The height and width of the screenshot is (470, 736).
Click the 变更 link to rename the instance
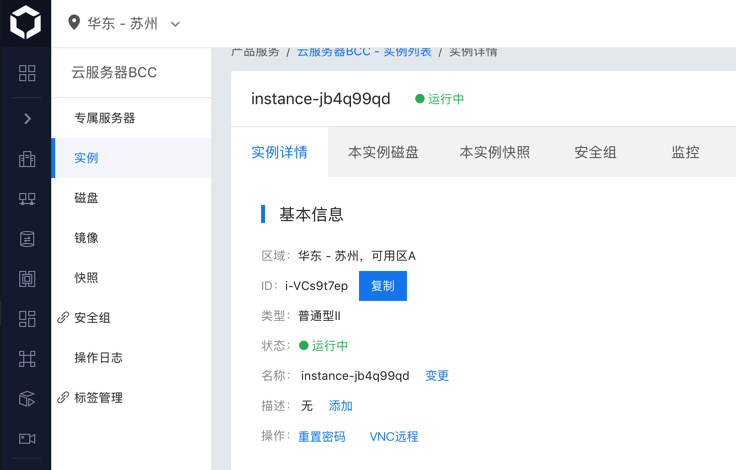point(437,376)
